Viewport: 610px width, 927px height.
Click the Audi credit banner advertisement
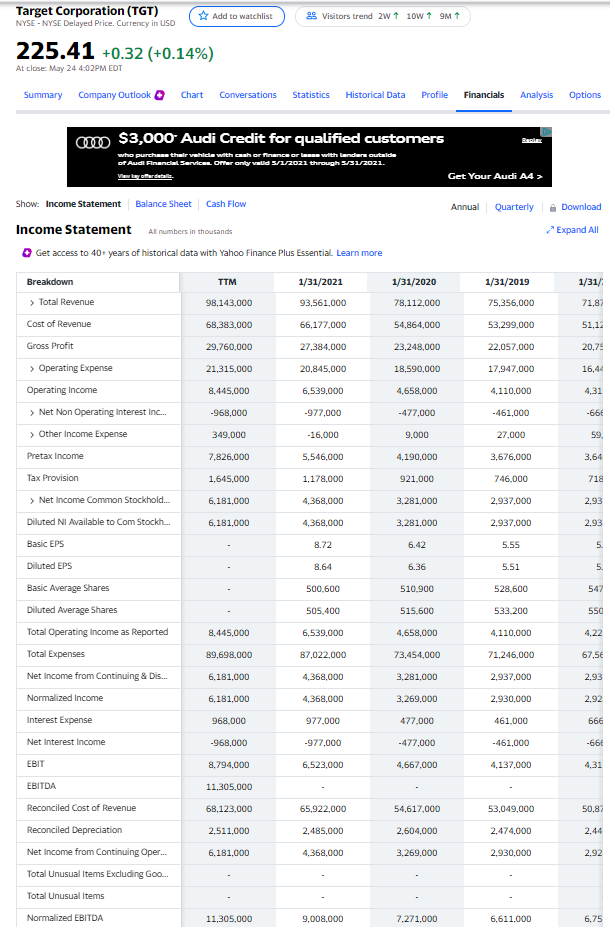(x=309, y=157)
